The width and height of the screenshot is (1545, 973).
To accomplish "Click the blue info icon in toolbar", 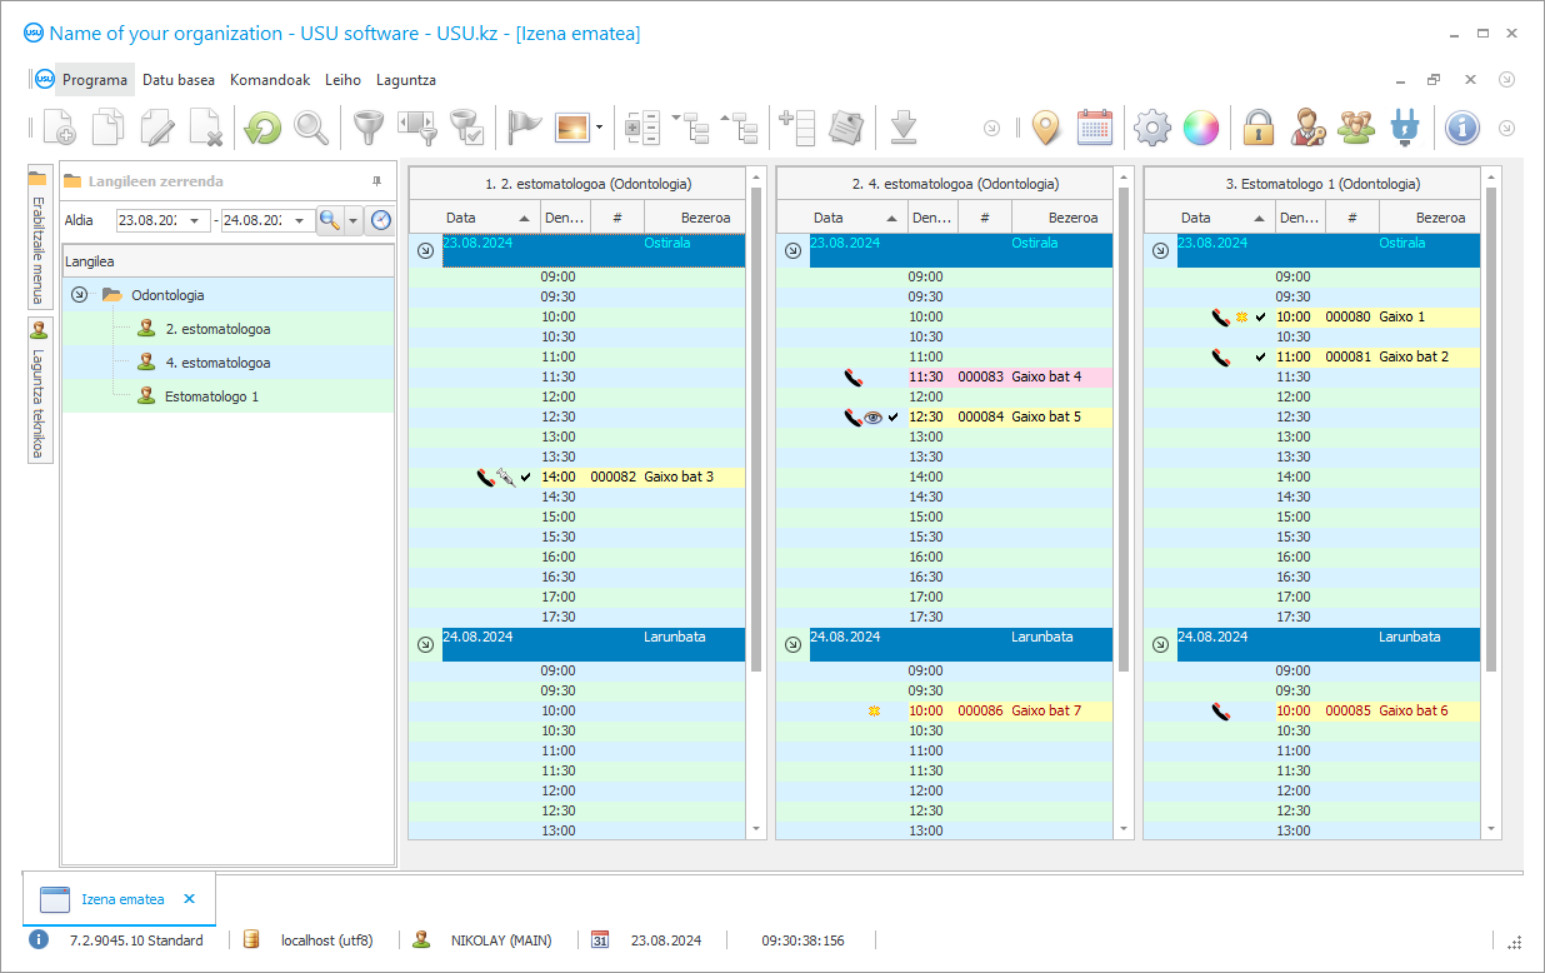I will (x=1461, y=128).
